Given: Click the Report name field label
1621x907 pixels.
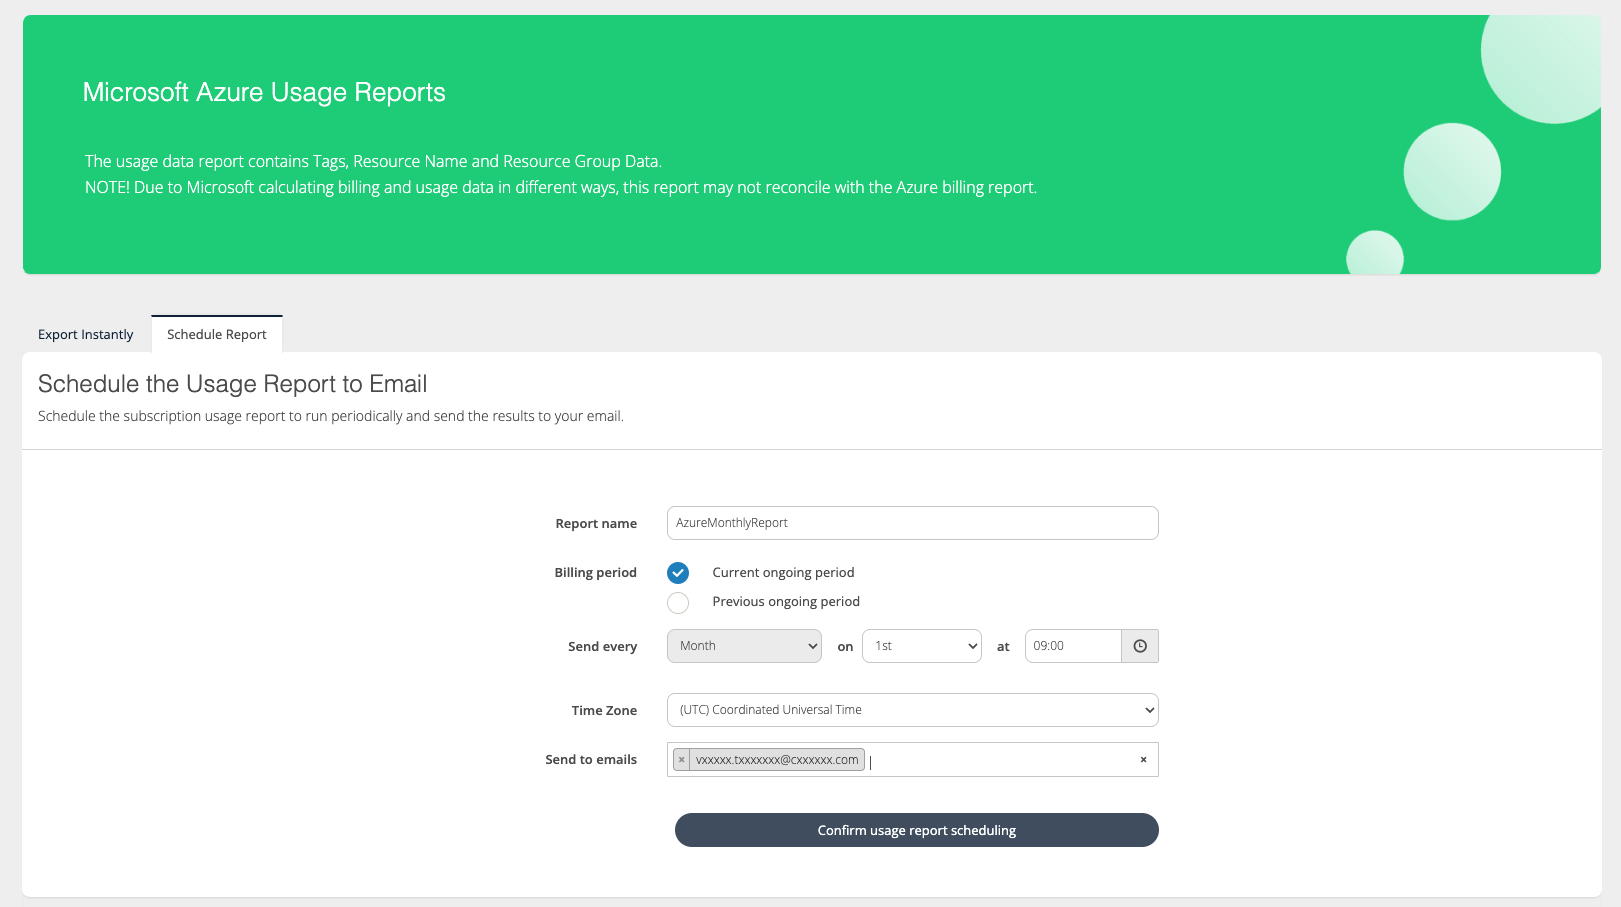Looking at the screenshot, I should [x=596, y=524].
